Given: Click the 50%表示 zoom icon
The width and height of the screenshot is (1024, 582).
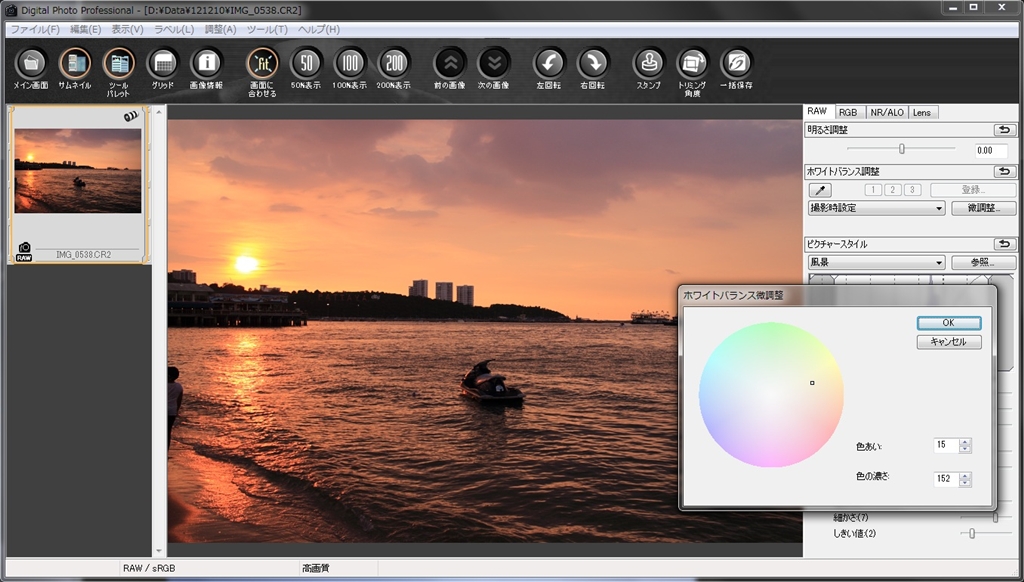Looking at the screenshot, I should pos(306,64).
